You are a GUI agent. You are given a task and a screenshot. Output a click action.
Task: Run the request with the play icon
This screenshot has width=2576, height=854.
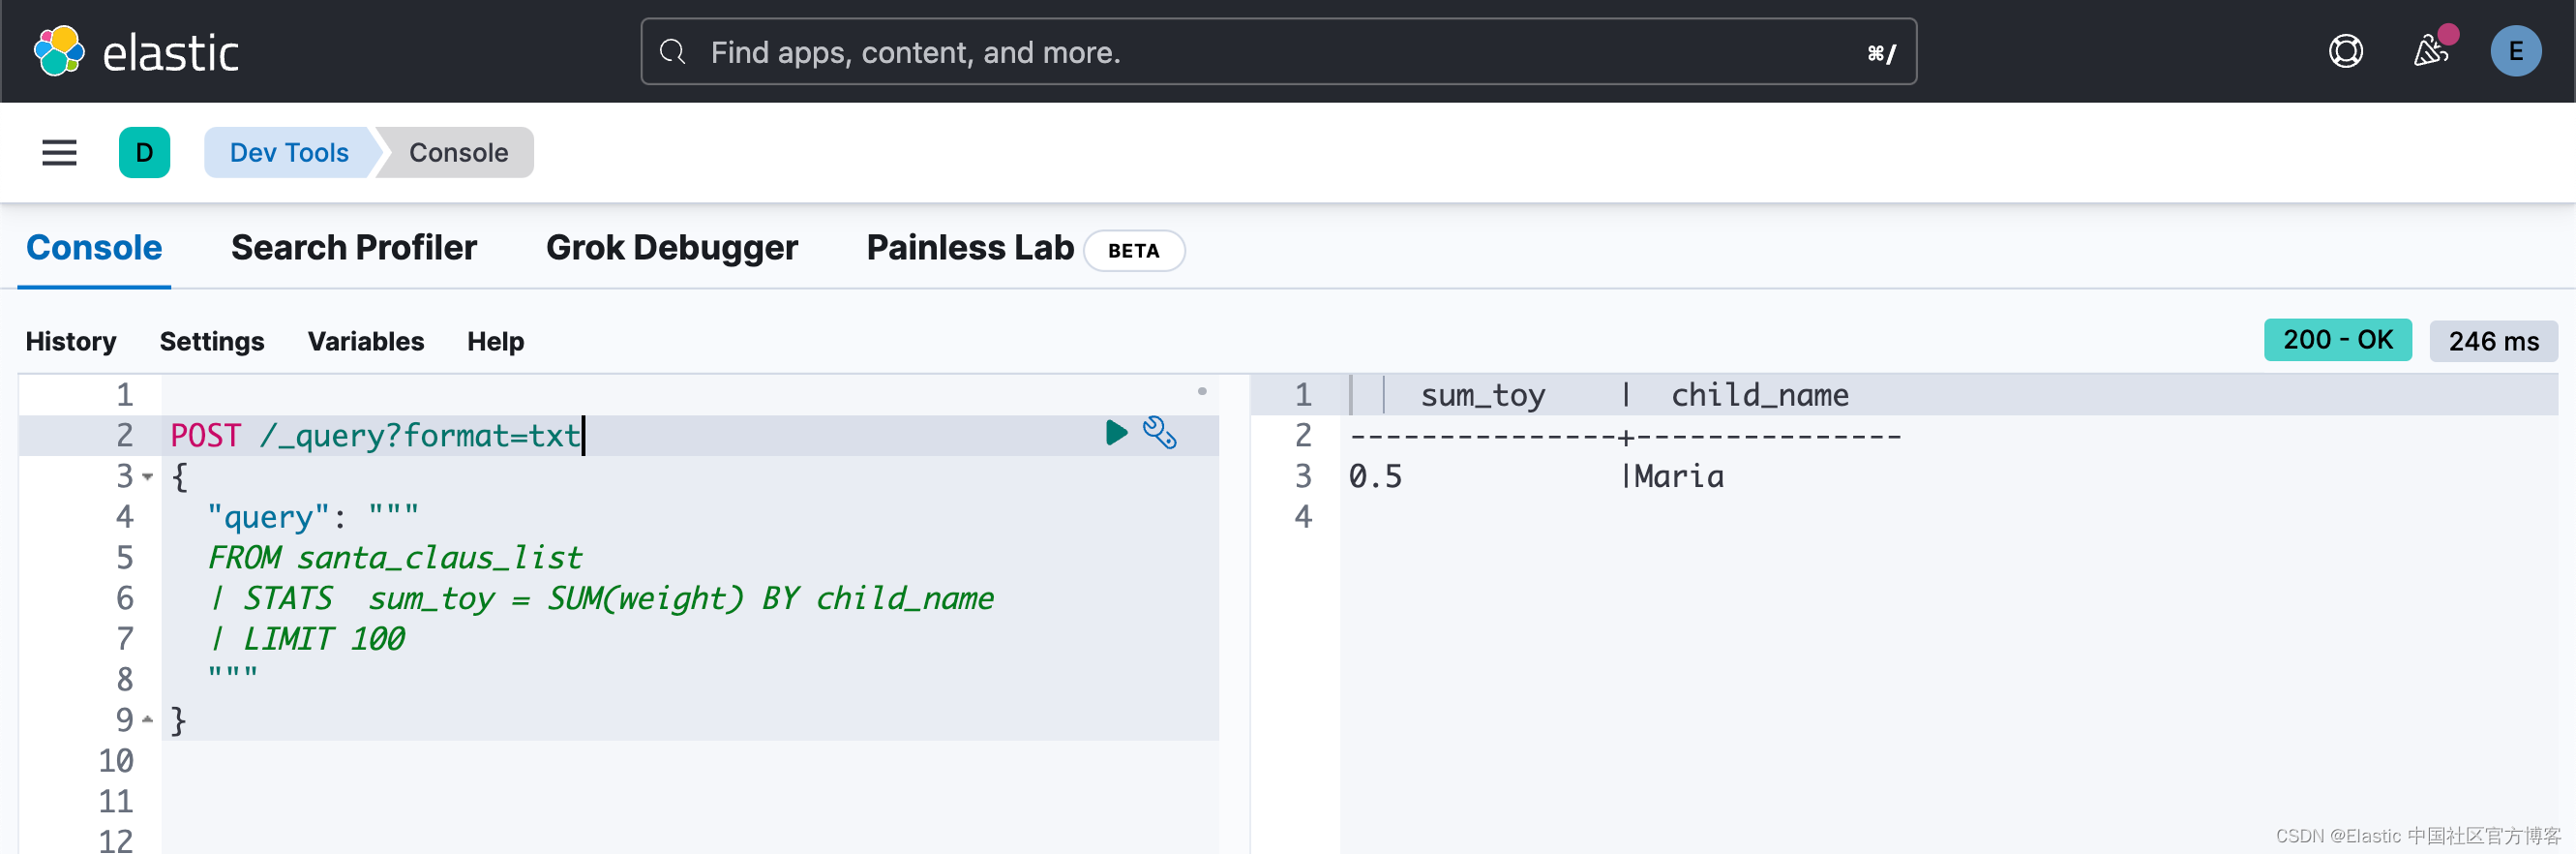coord(1116,433)
